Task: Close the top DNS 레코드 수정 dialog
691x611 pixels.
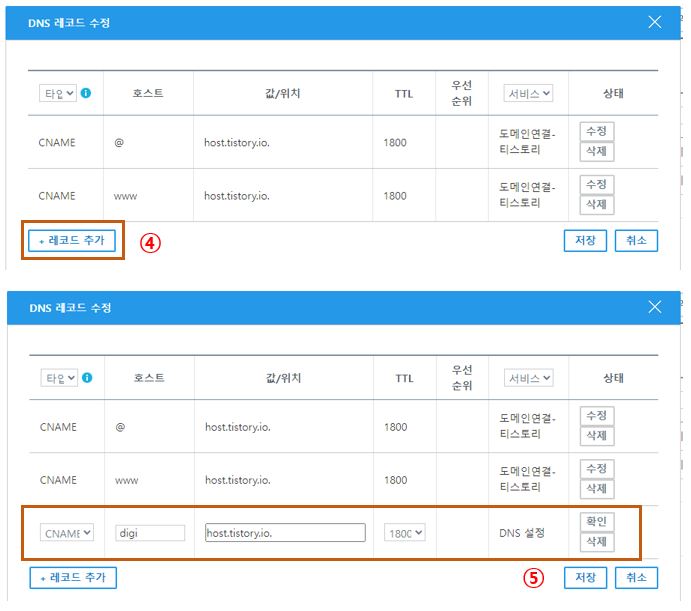Action: pyautogui.click(x=654, y=22)
